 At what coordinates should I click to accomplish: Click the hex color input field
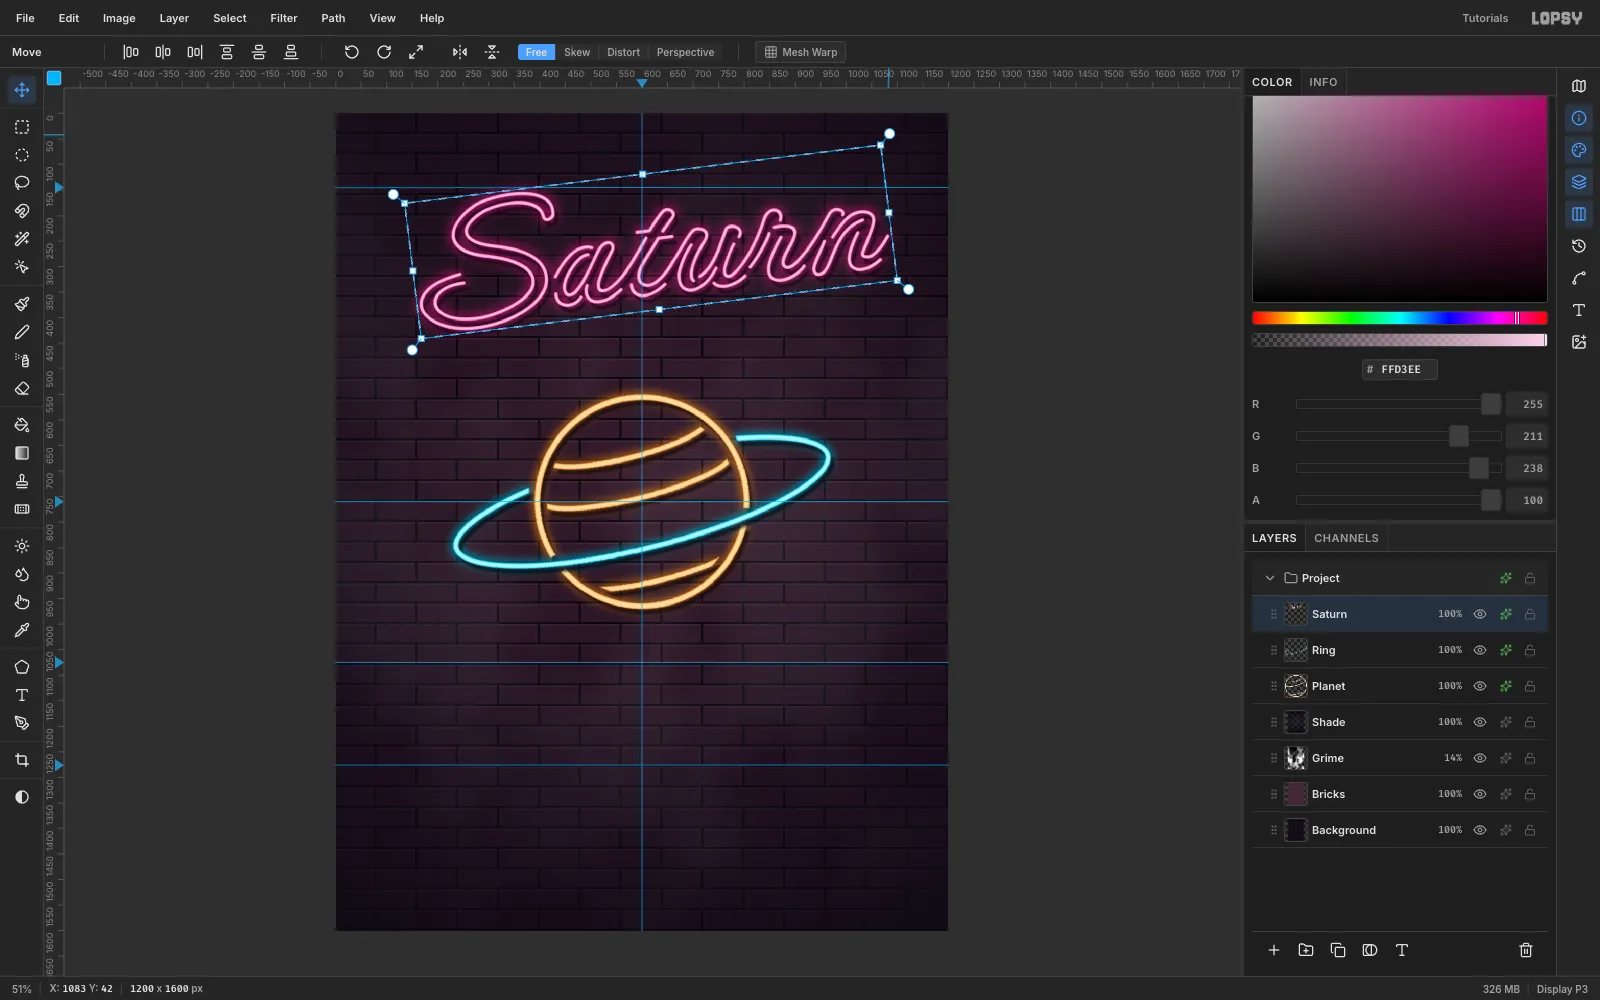pos(1400,369)
